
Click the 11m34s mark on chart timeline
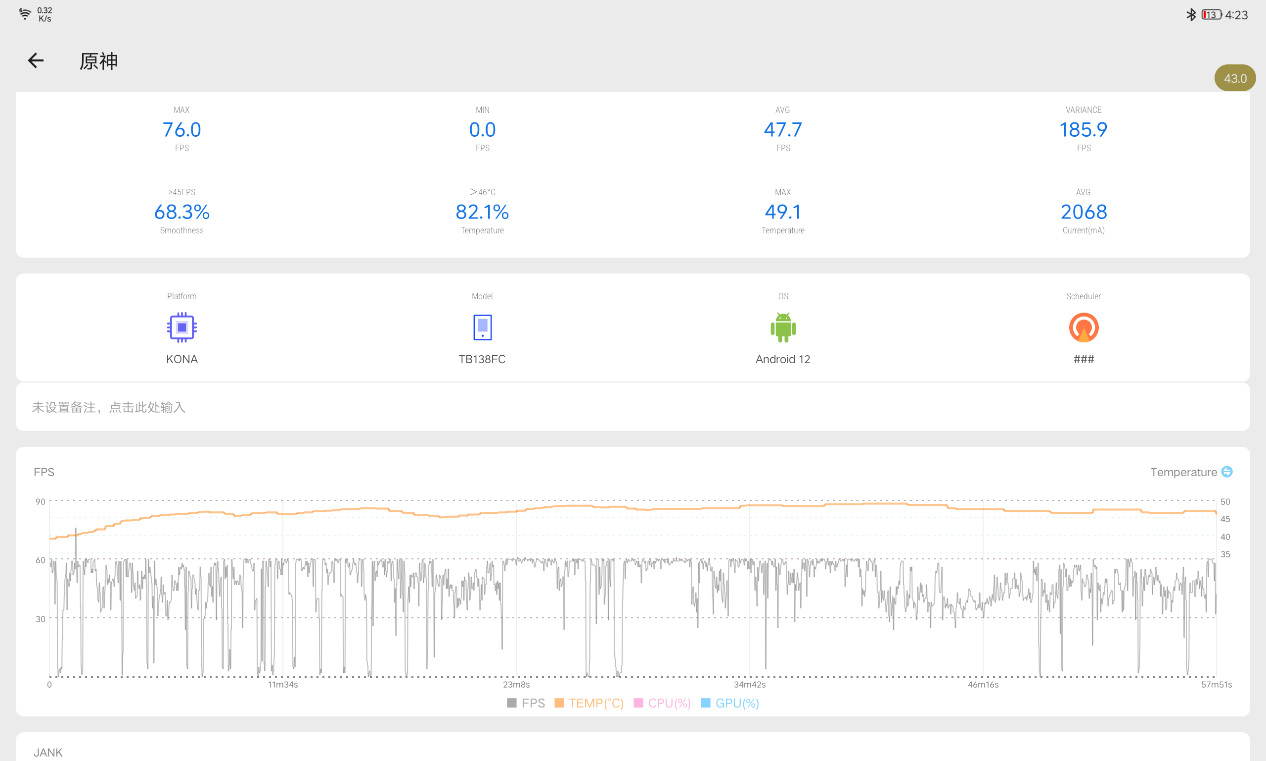(283, 685)
